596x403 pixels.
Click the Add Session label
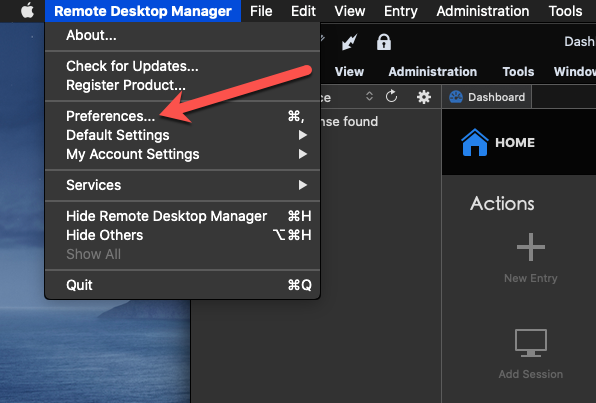click(531, 374)
